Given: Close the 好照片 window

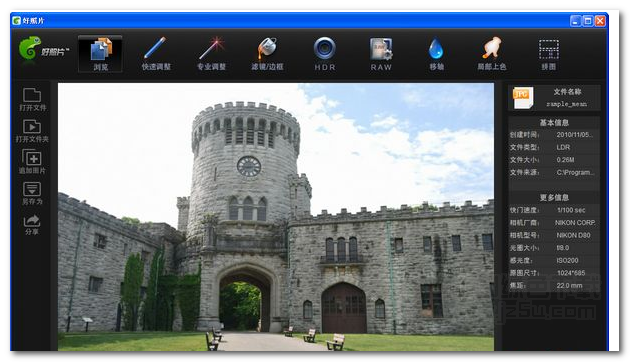Looking at the screenshot, I should click(600, 20).
